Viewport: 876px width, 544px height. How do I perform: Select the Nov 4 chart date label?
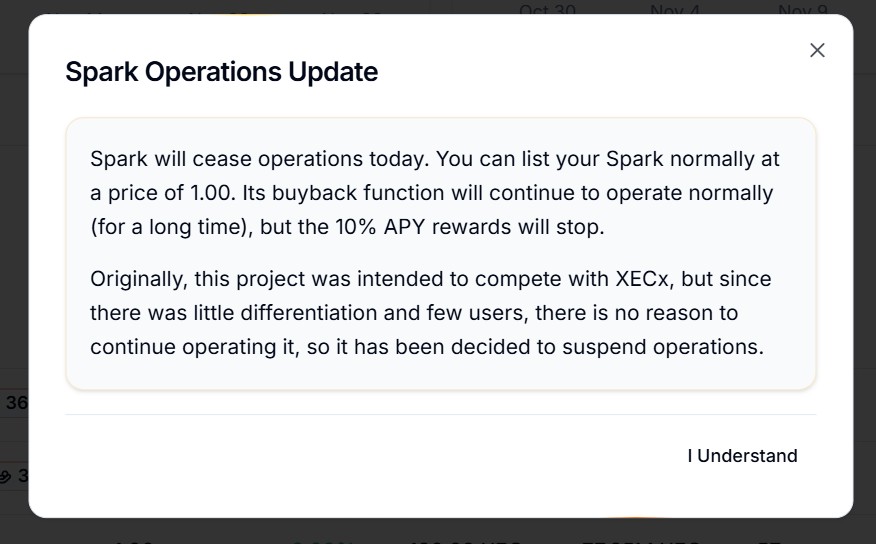[x=675, y=9]
